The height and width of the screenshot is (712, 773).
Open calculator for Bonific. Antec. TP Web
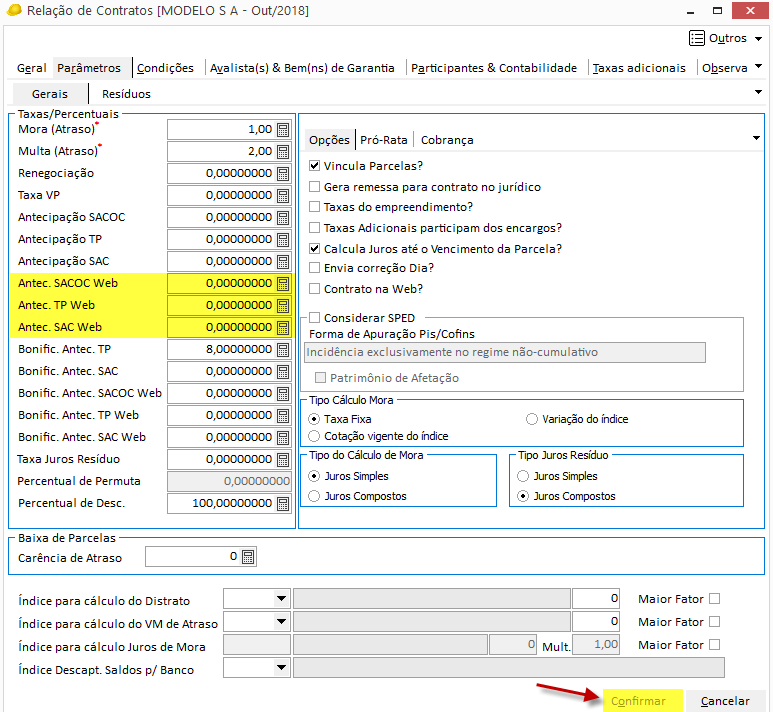[x=283, y=416]
